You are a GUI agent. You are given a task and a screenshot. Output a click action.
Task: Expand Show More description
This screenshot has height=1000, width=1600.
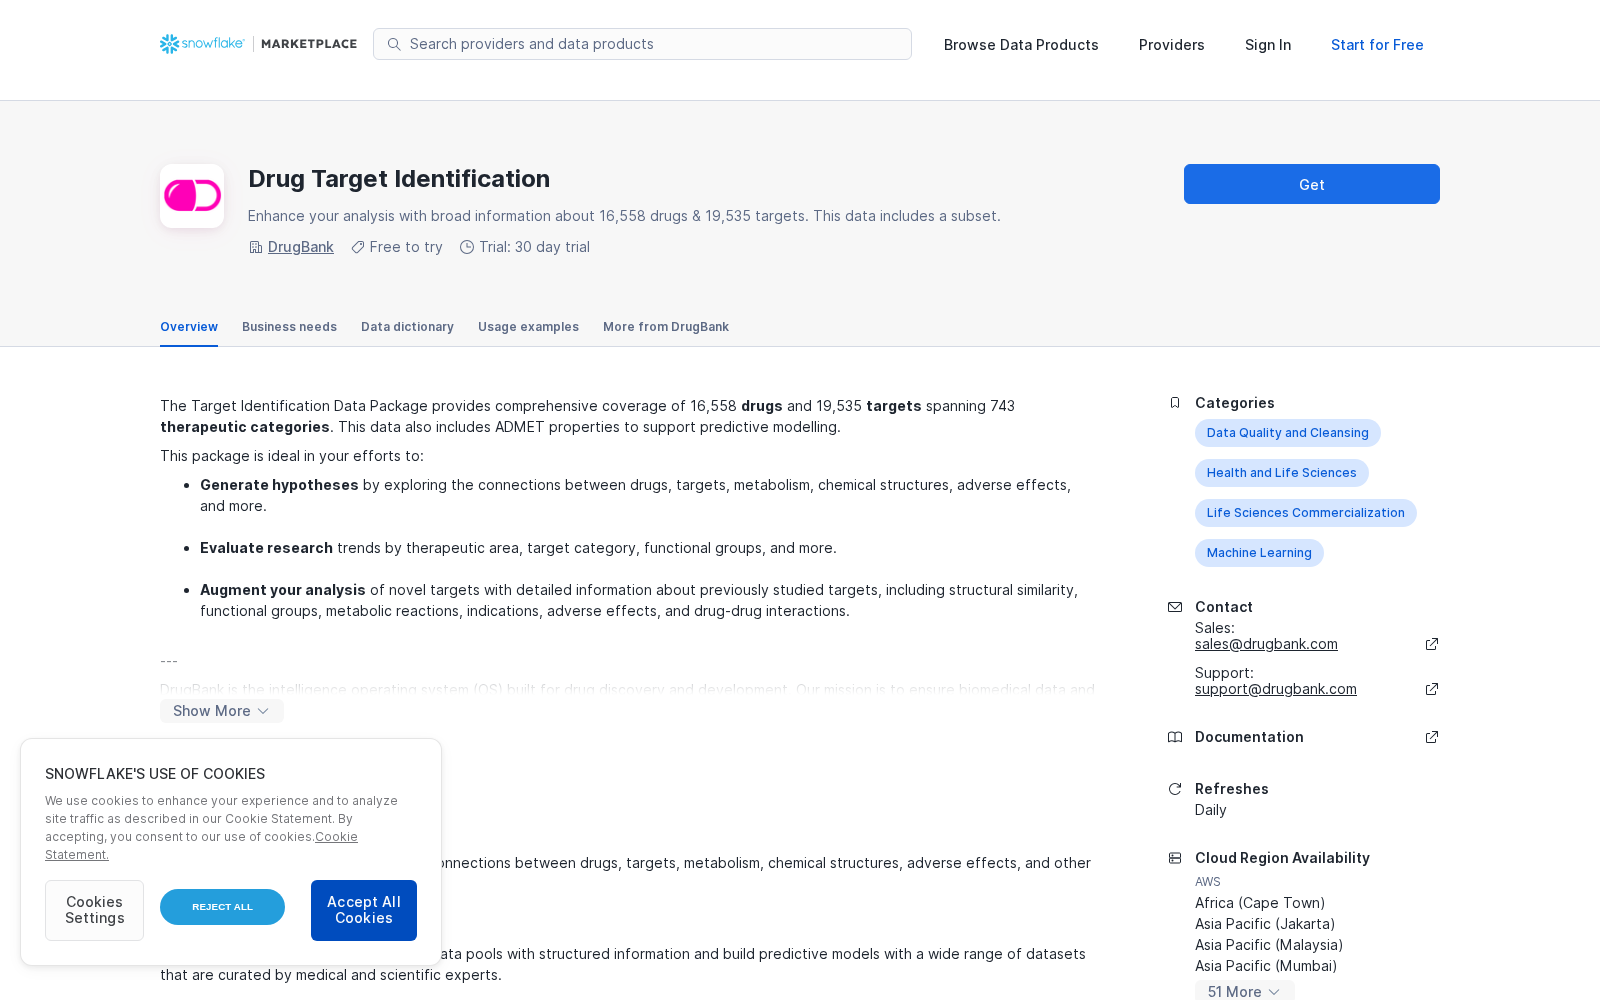[x=222, y=711]
